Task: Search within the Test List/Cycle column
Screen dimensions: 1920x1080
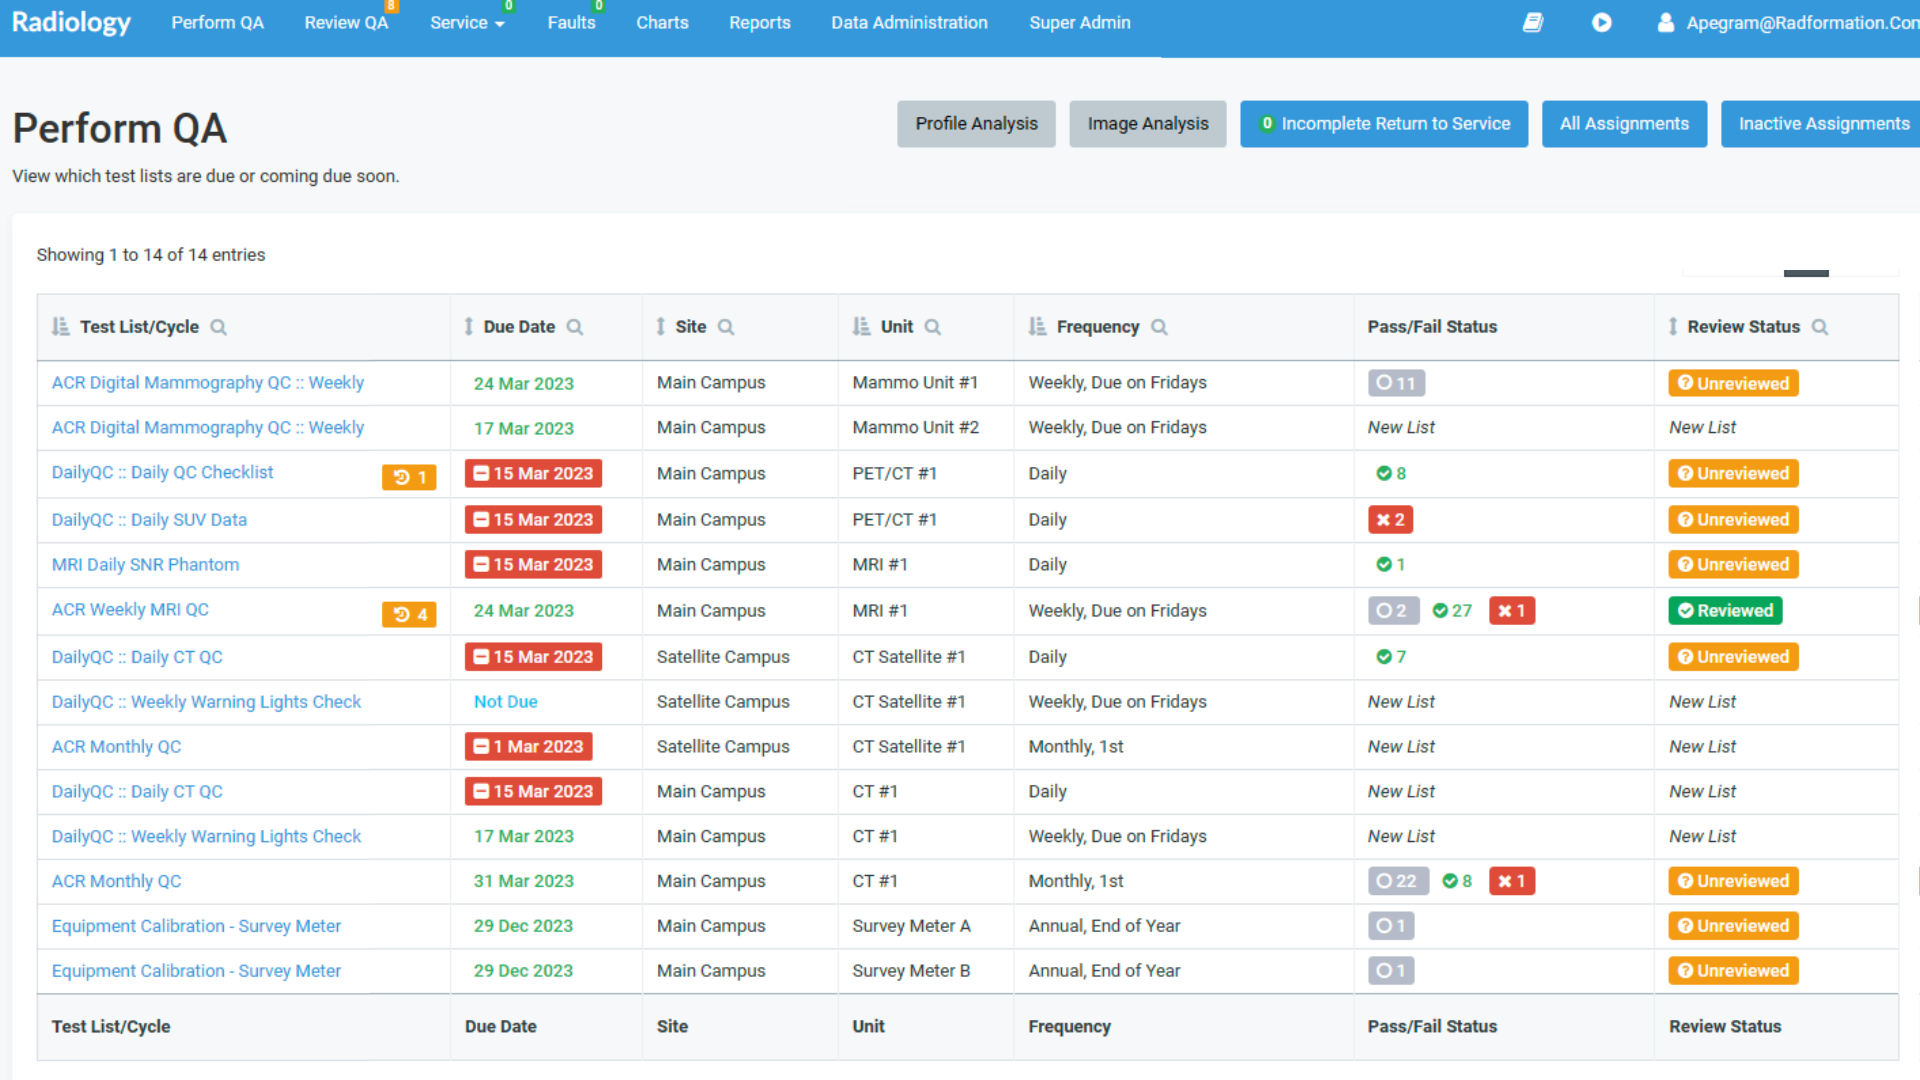Action: click(219, 327)
